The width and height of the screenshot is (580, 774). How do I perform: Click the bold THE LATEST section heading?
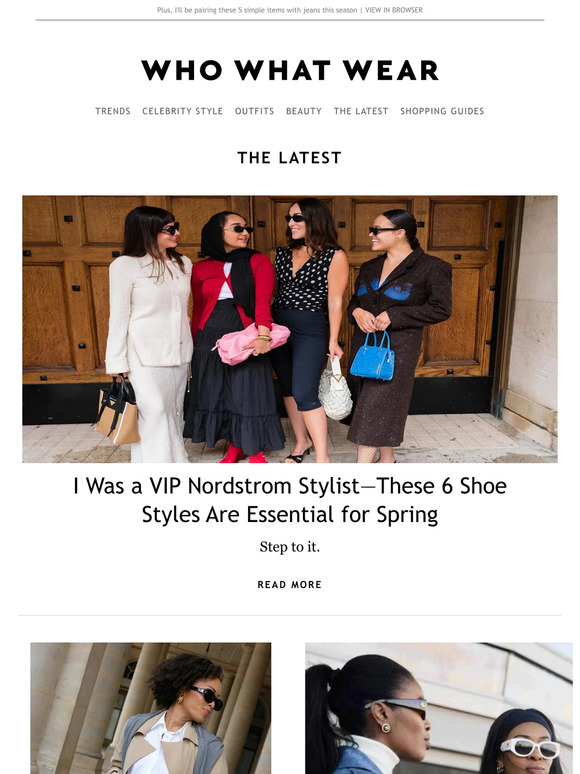290,157
